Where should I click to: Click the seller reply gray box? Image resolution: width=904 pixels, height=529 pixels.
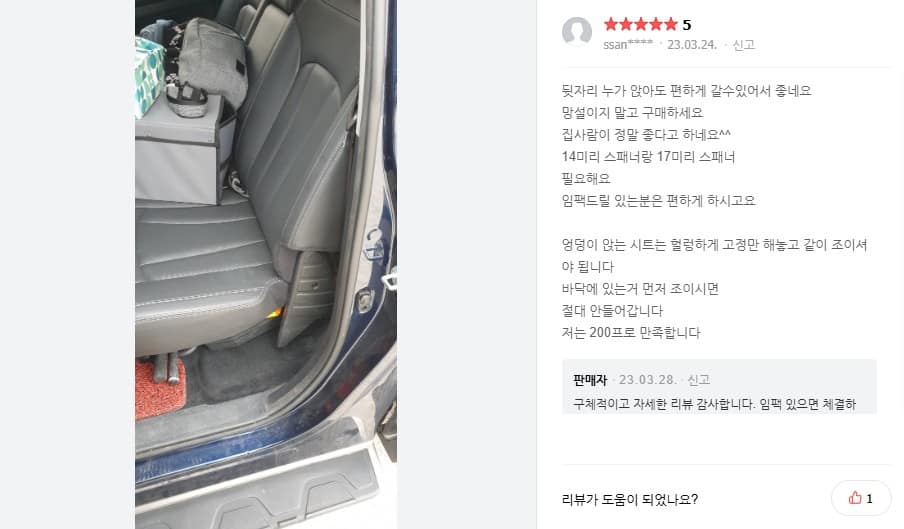(x=719, y=387)
